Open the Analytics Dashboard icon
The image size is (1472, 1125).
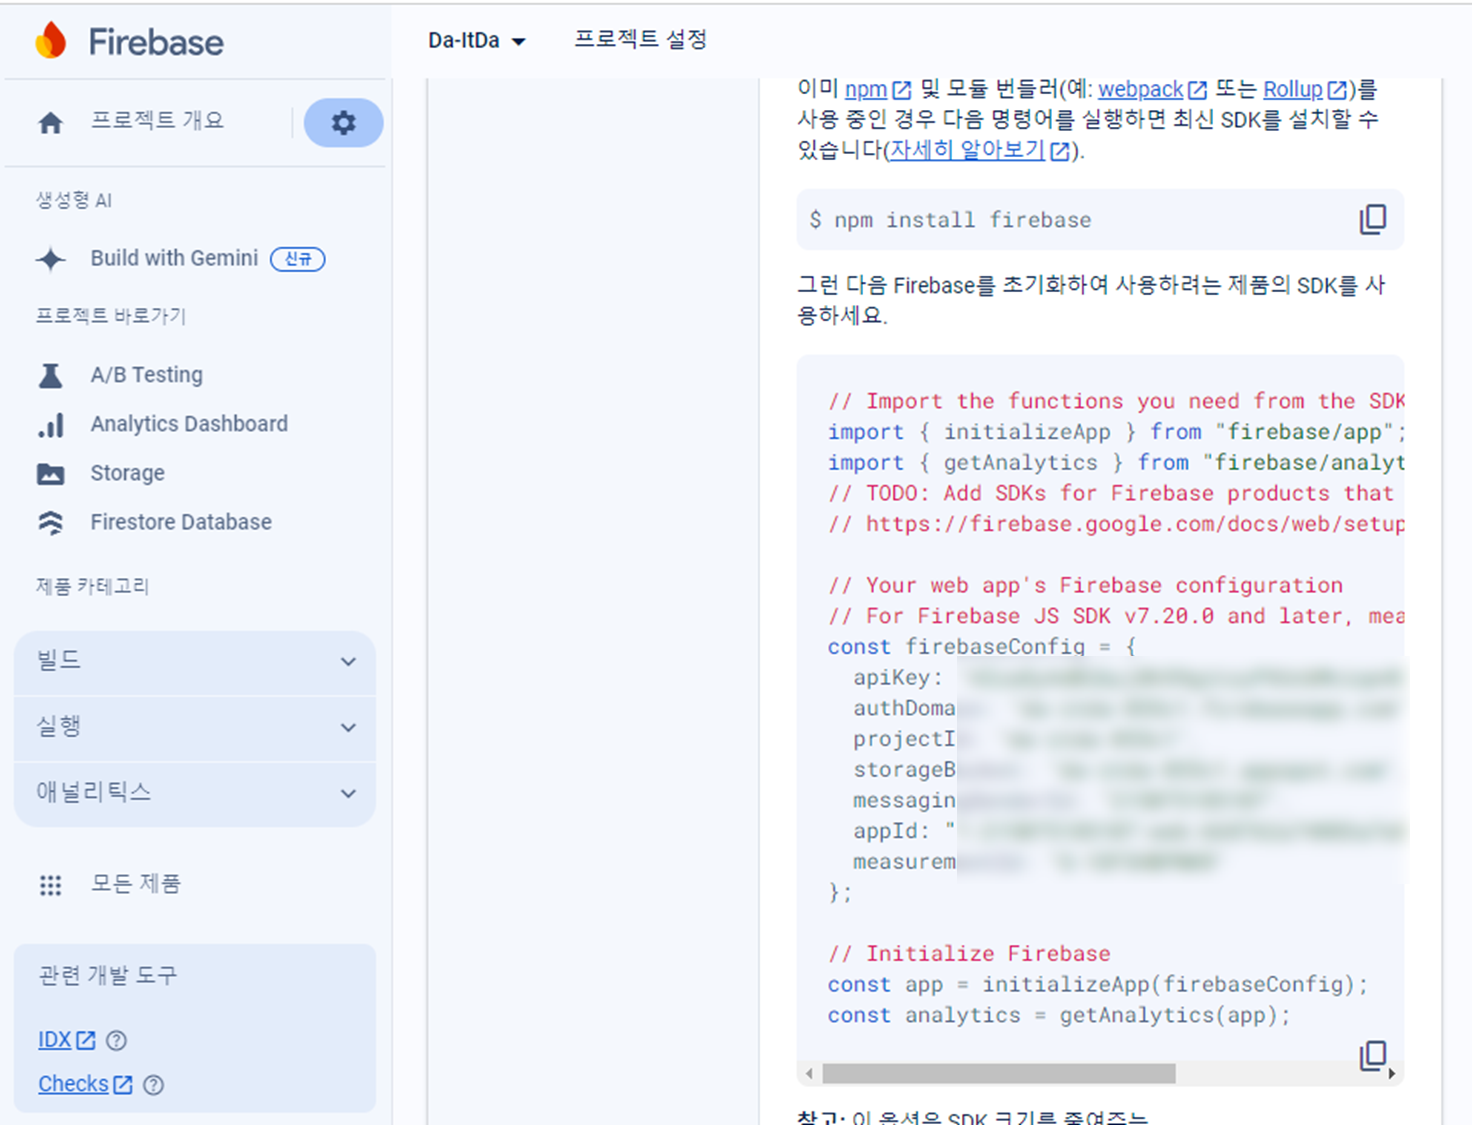pyautogui.click(x=51, y=424)
